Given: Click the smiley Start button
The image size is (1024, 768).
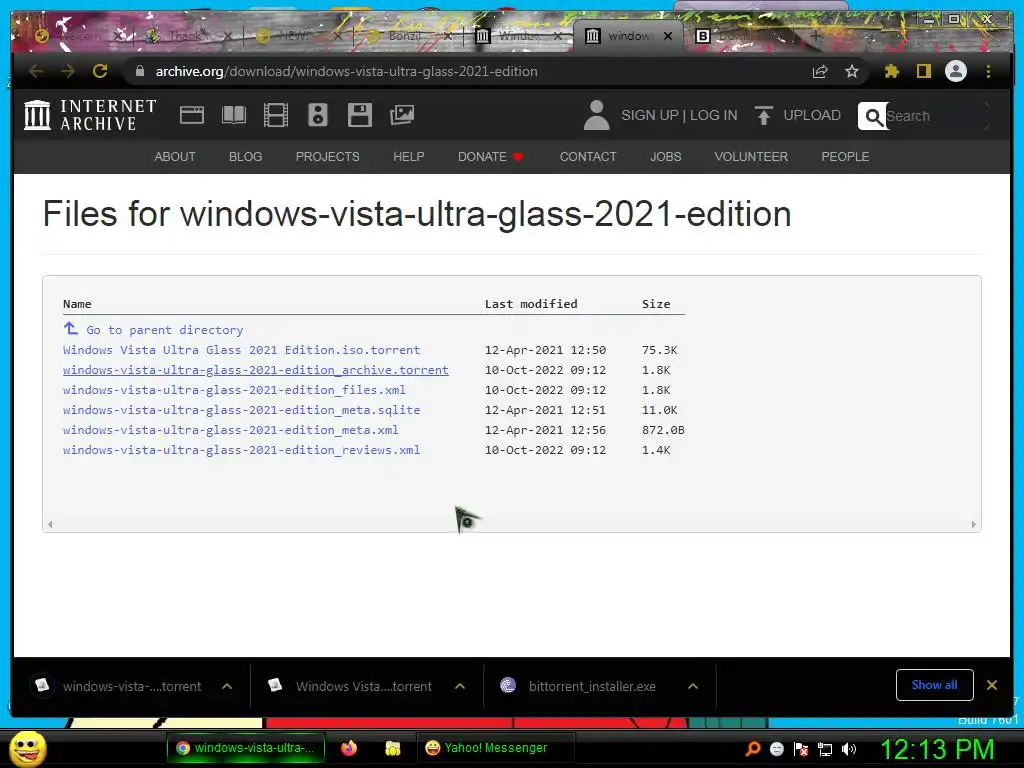Looking at the screenshot, I should tap(27, 748).
